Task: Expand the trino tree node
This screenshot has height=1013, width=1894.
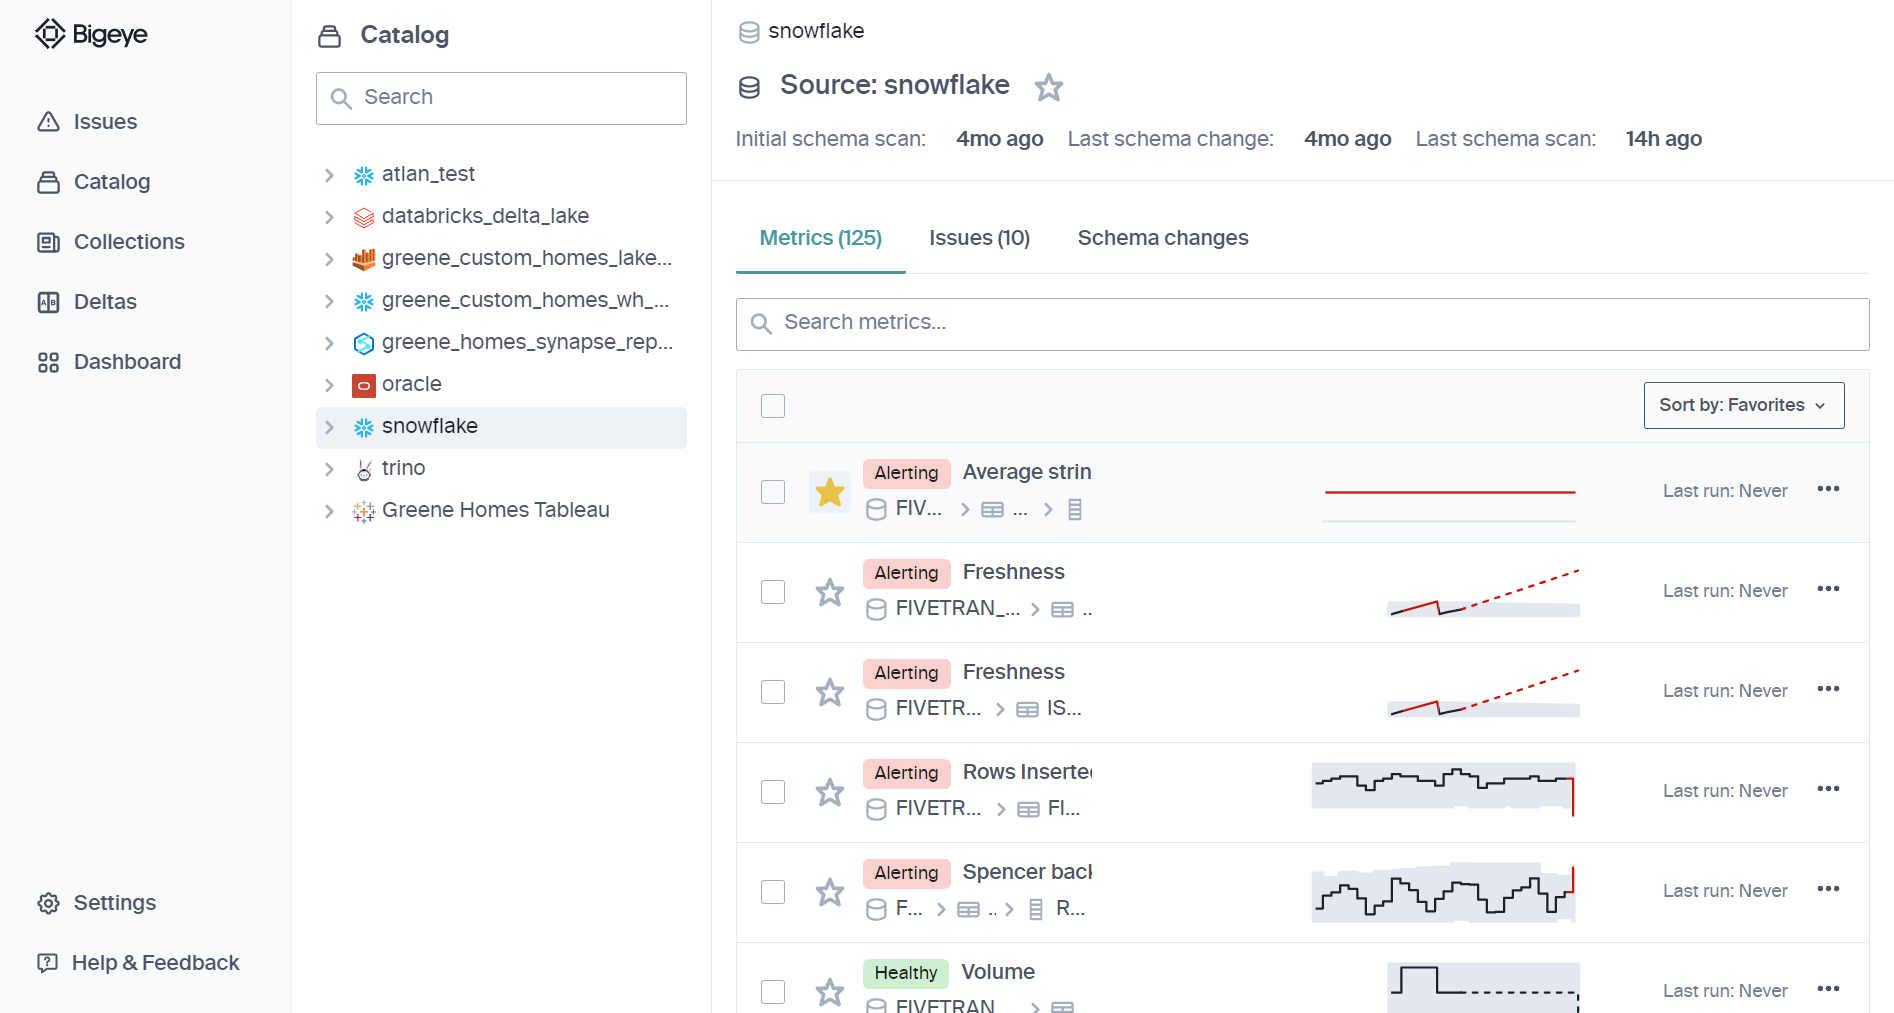Action: [329, 469]
